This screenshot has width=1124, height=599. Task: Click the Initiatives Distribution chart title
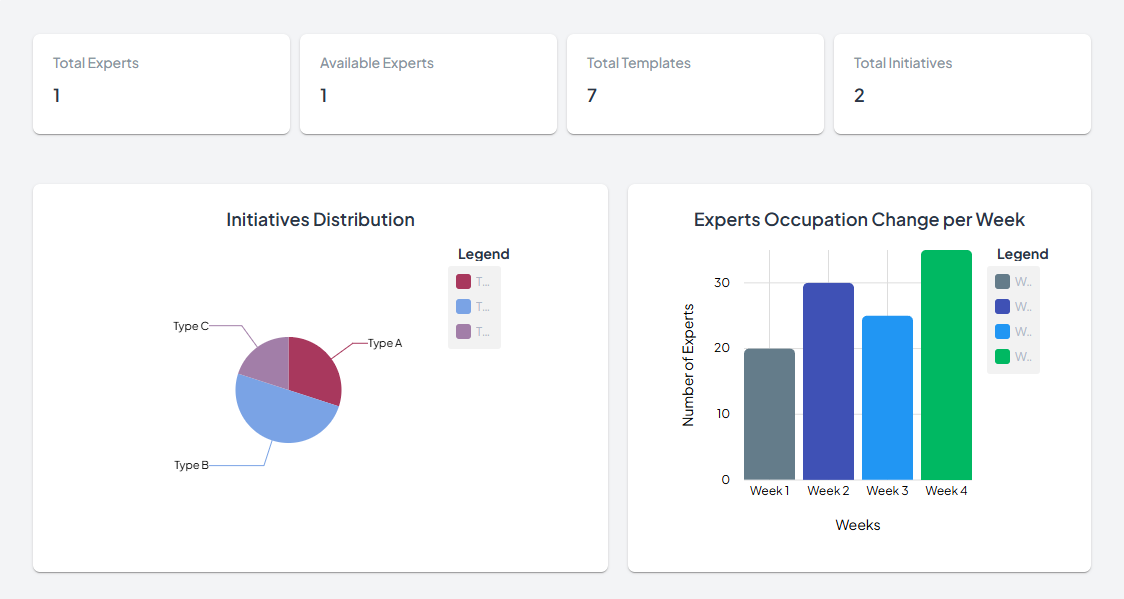pos(320,220)
